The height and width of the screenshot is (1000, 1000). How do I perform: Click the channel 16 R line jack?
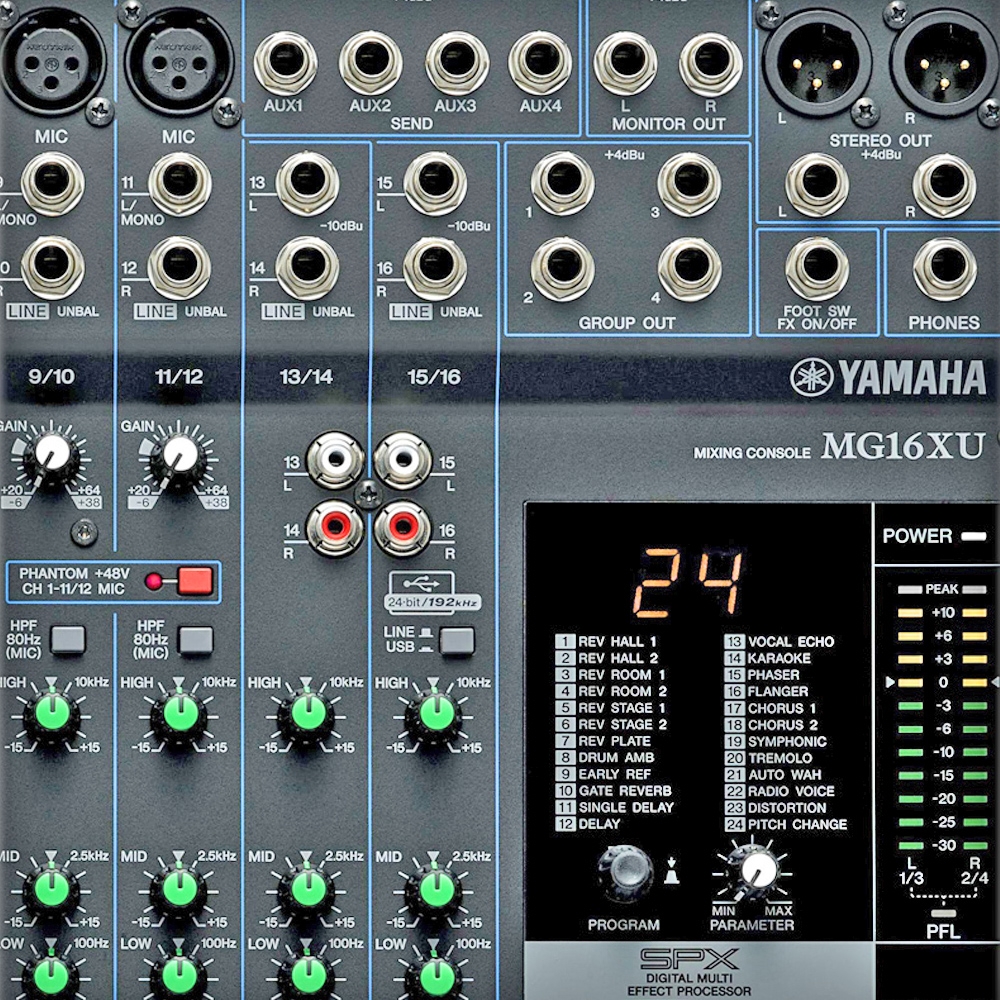click(x=436, y=268)
